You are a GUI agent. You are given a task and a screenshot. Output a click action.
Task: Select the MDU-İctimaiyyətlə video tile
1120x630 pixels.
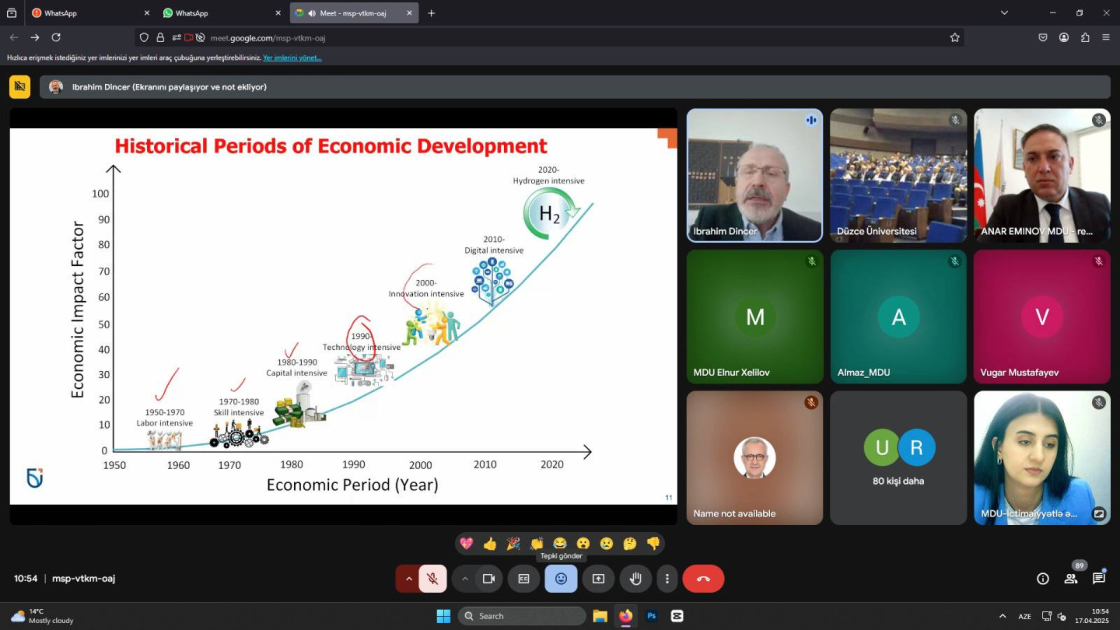(x=1041, y=458)
